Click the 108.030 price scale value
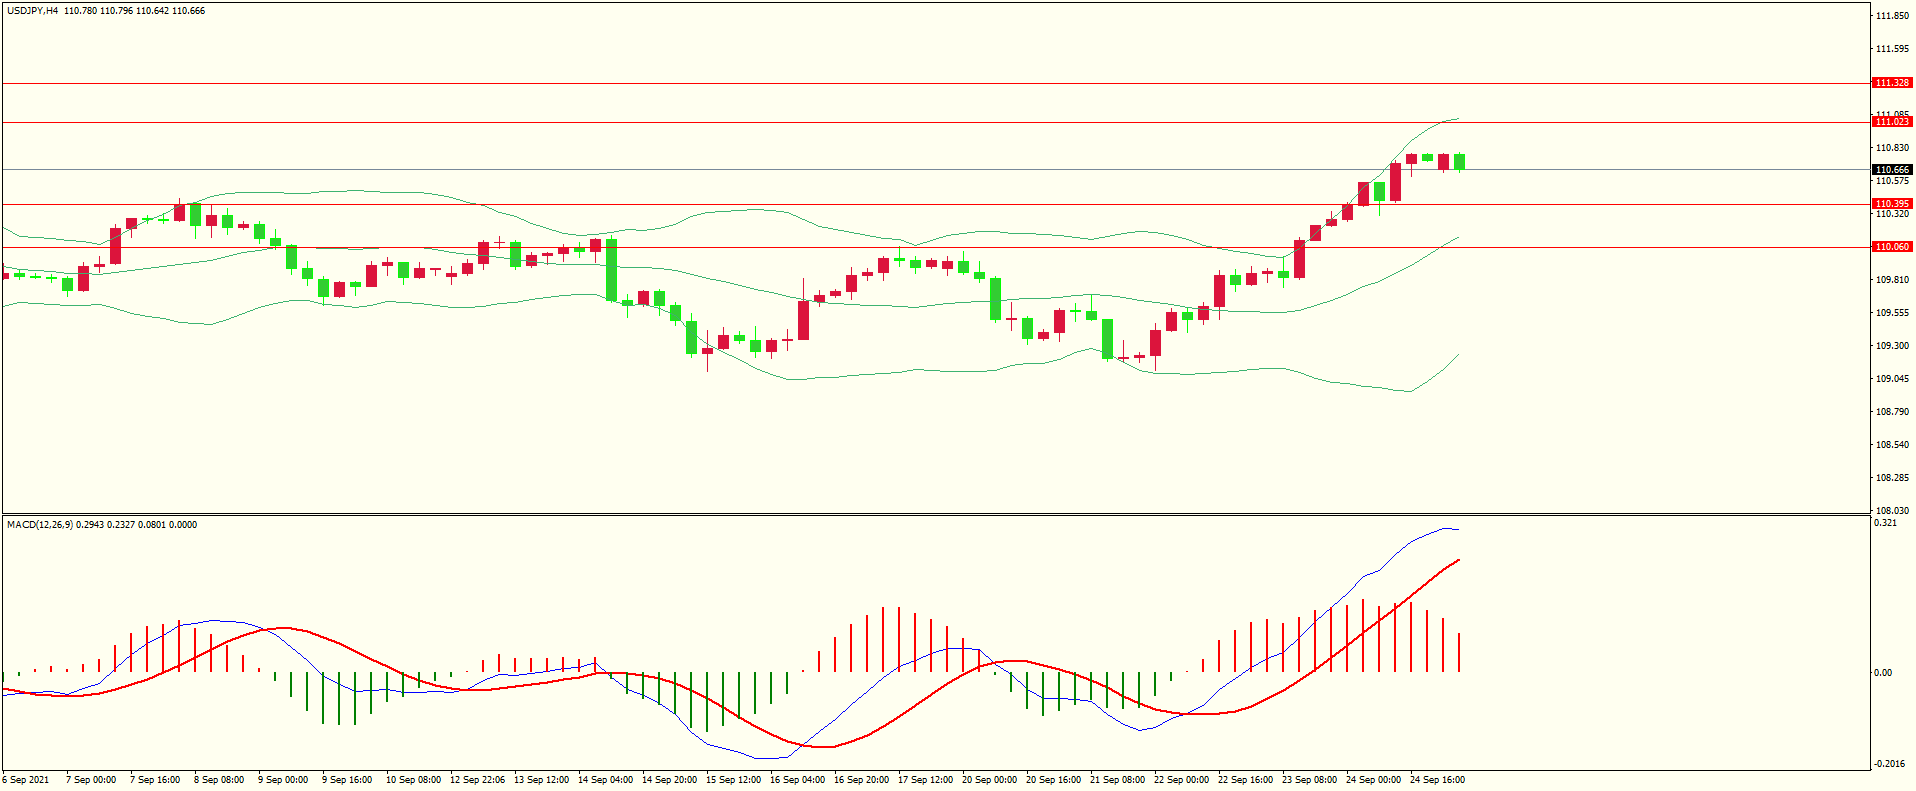Screen dimensions: 1916x791 point(1892,511)
